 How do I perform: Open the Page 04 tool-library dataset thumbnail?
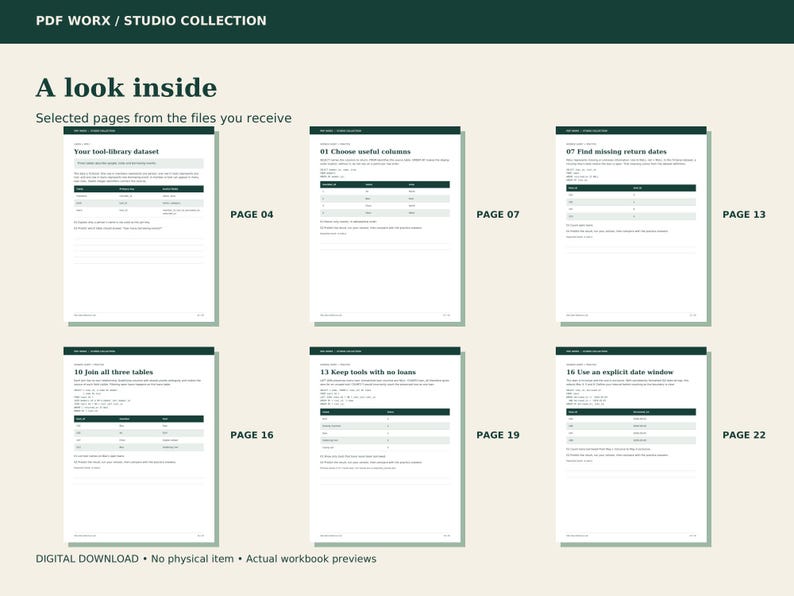tap(139, 224)
